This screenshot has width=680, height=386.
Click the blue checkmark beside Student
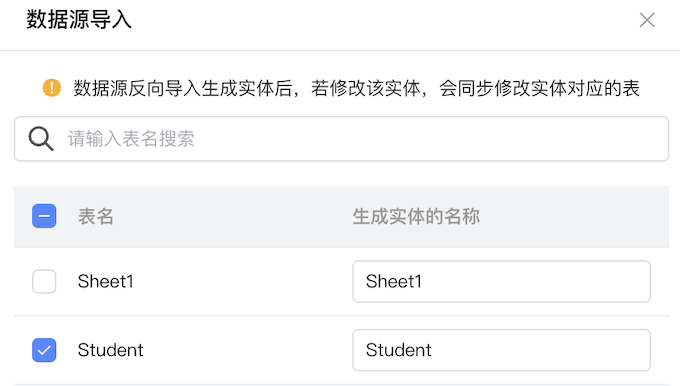[x=44, y=350]
